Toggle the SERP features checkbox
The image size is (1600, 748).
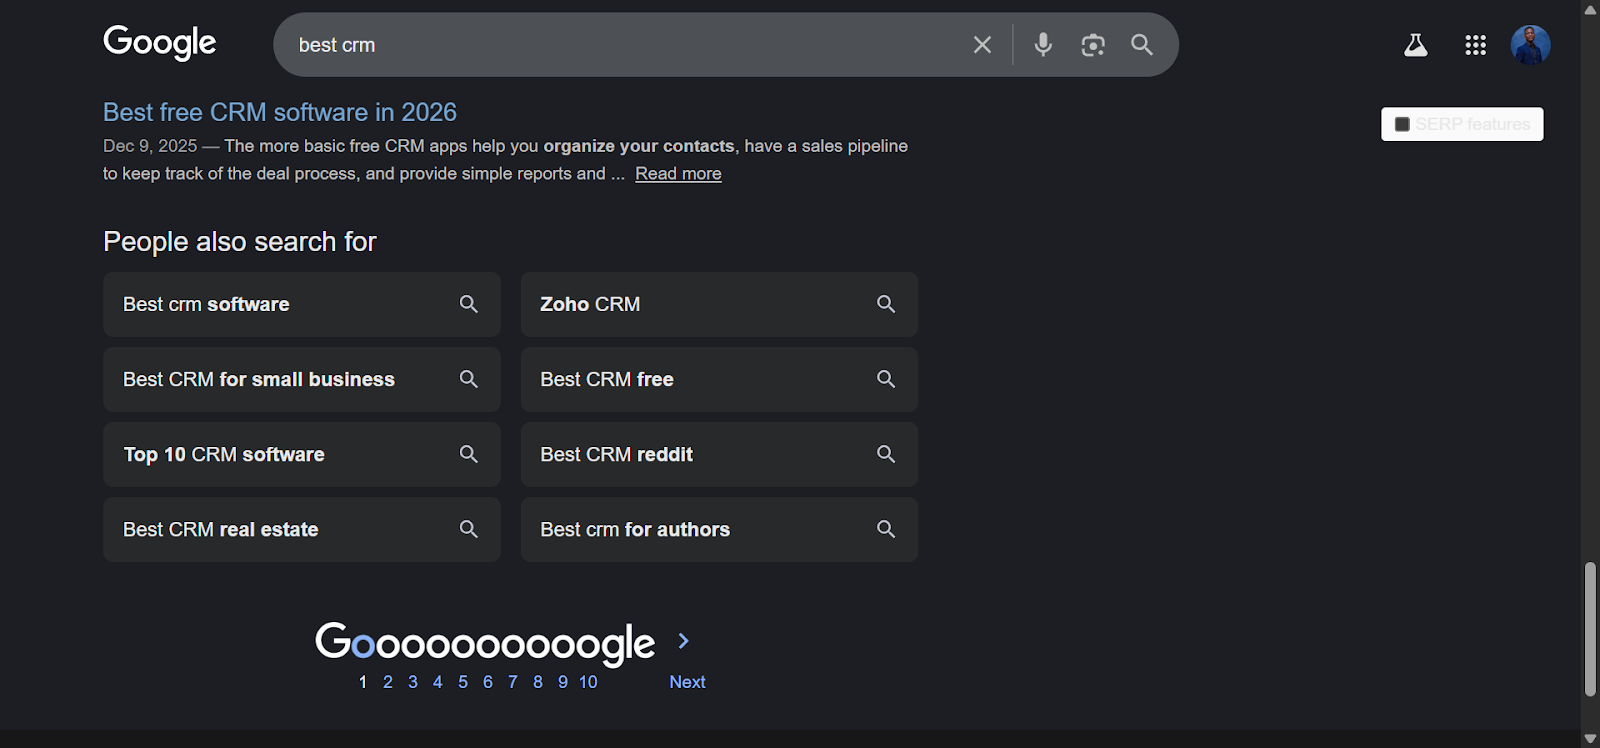pos(1402,124)
